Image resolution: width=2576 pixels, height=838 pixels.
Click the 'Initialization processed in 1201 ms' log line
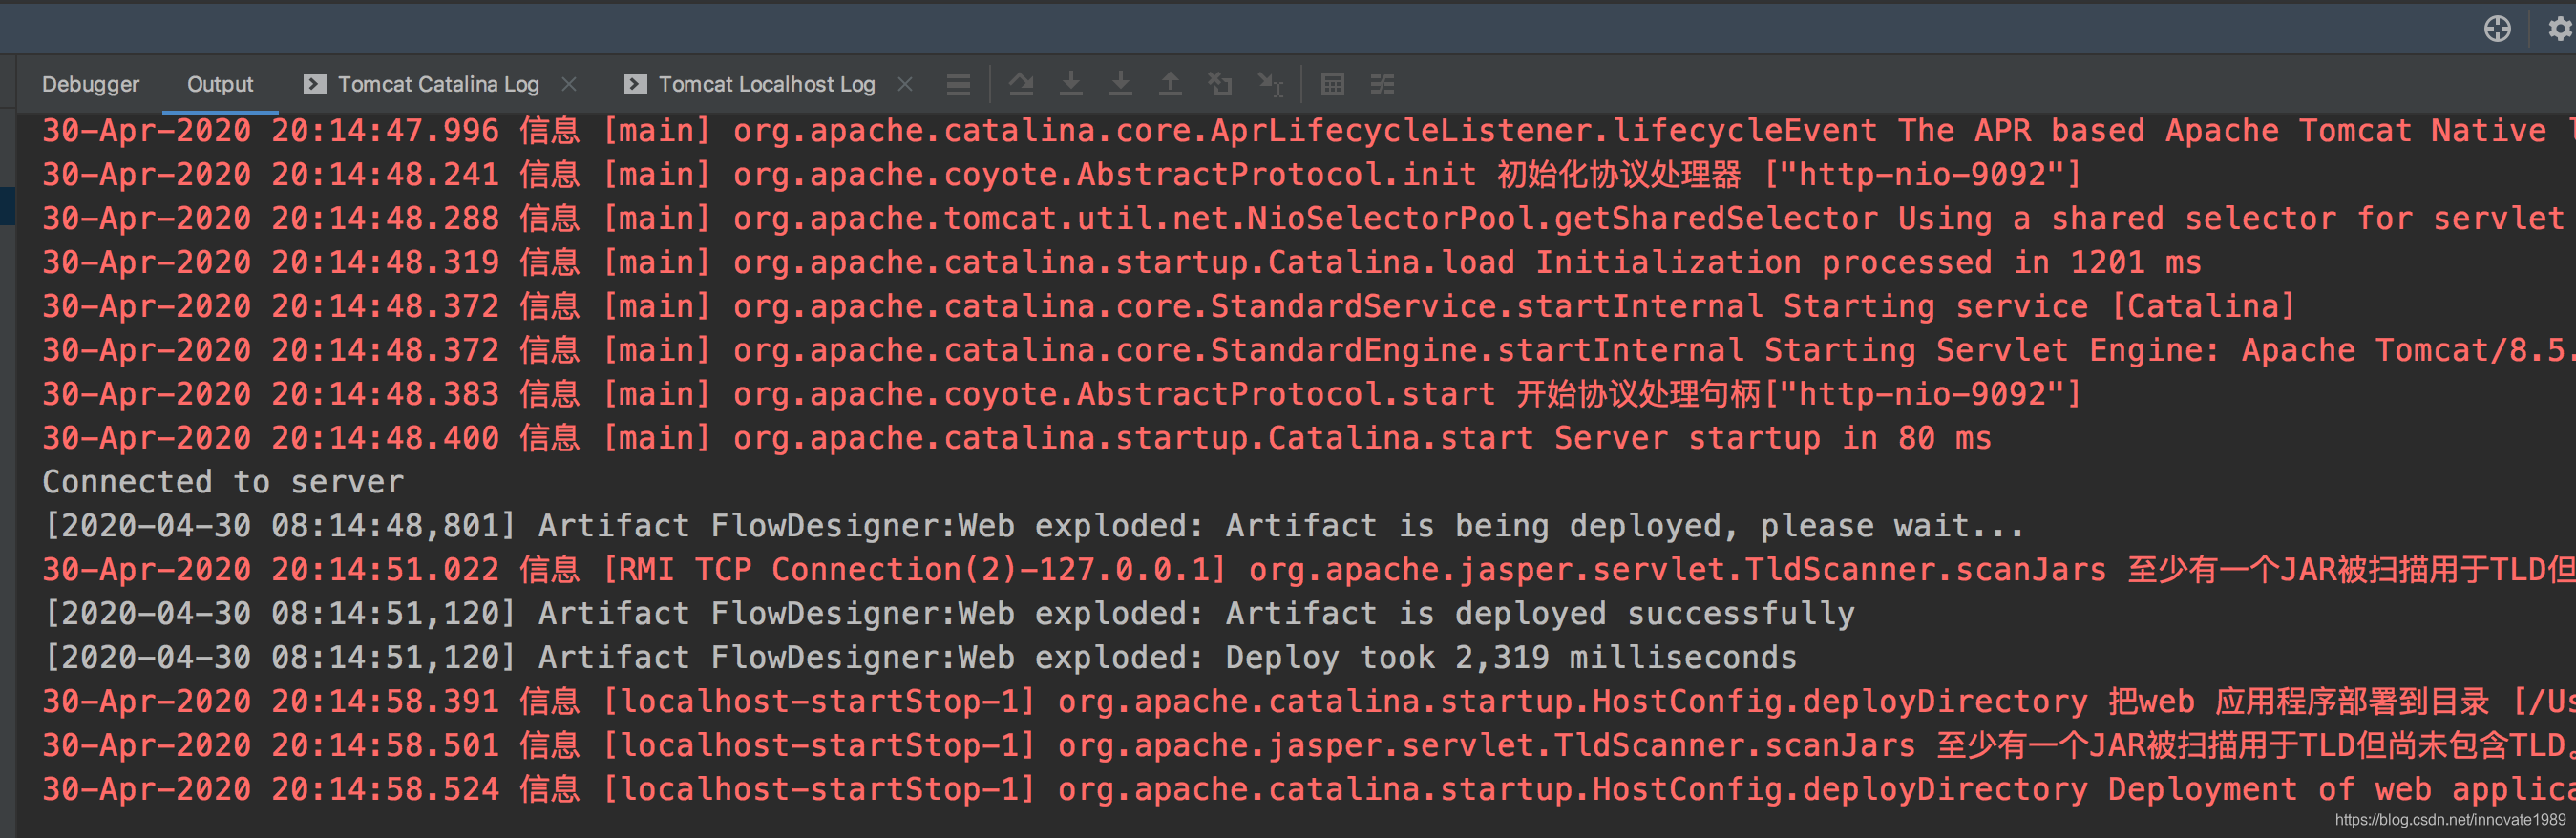(1122, 262)
